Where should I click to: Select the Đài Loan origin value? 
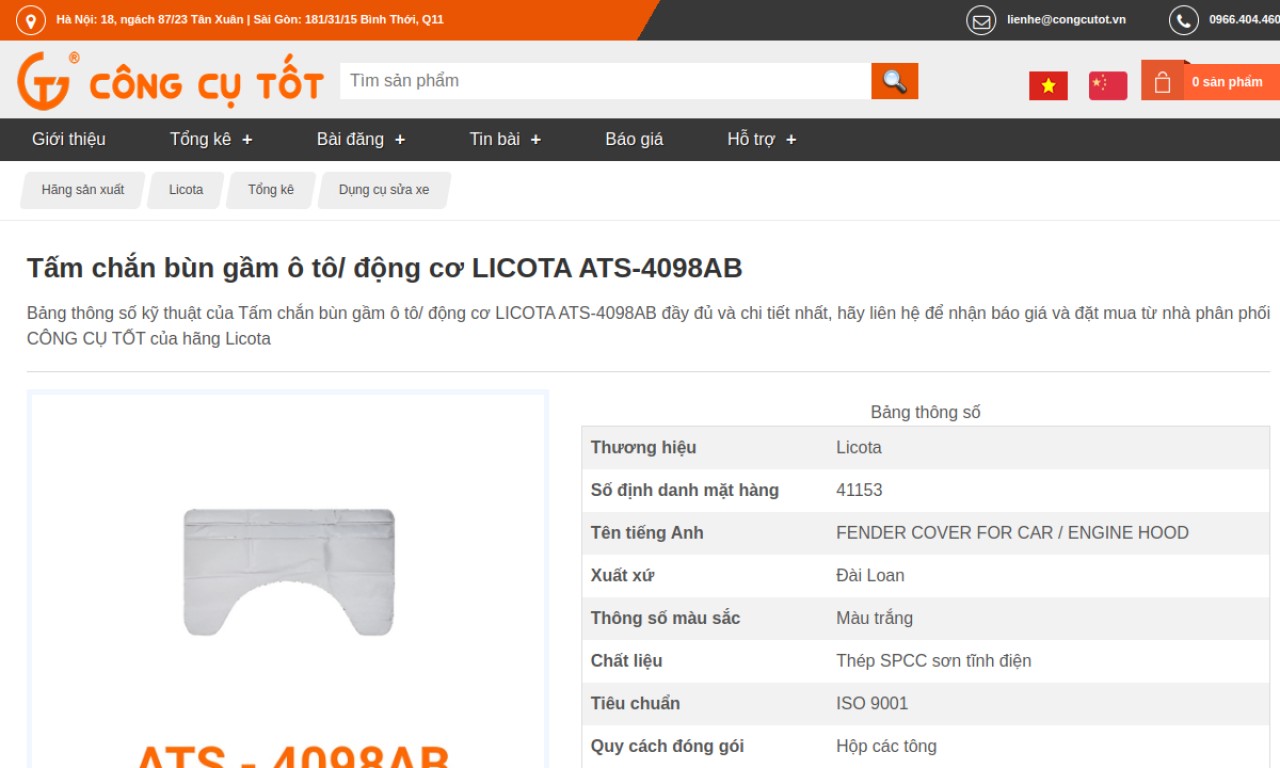pos(870,576)
